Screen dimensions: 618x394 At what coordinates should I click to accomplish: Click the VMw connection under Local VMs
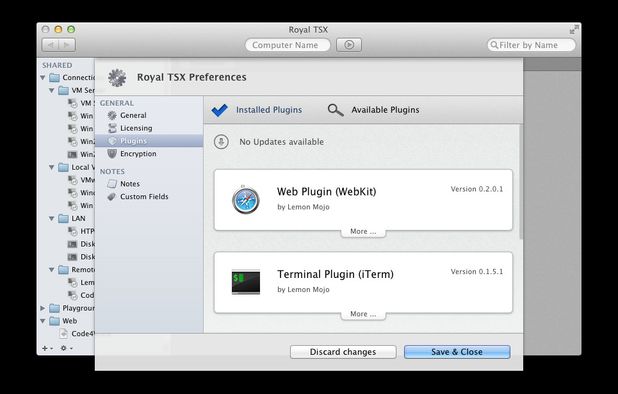[x=81, y=180]
